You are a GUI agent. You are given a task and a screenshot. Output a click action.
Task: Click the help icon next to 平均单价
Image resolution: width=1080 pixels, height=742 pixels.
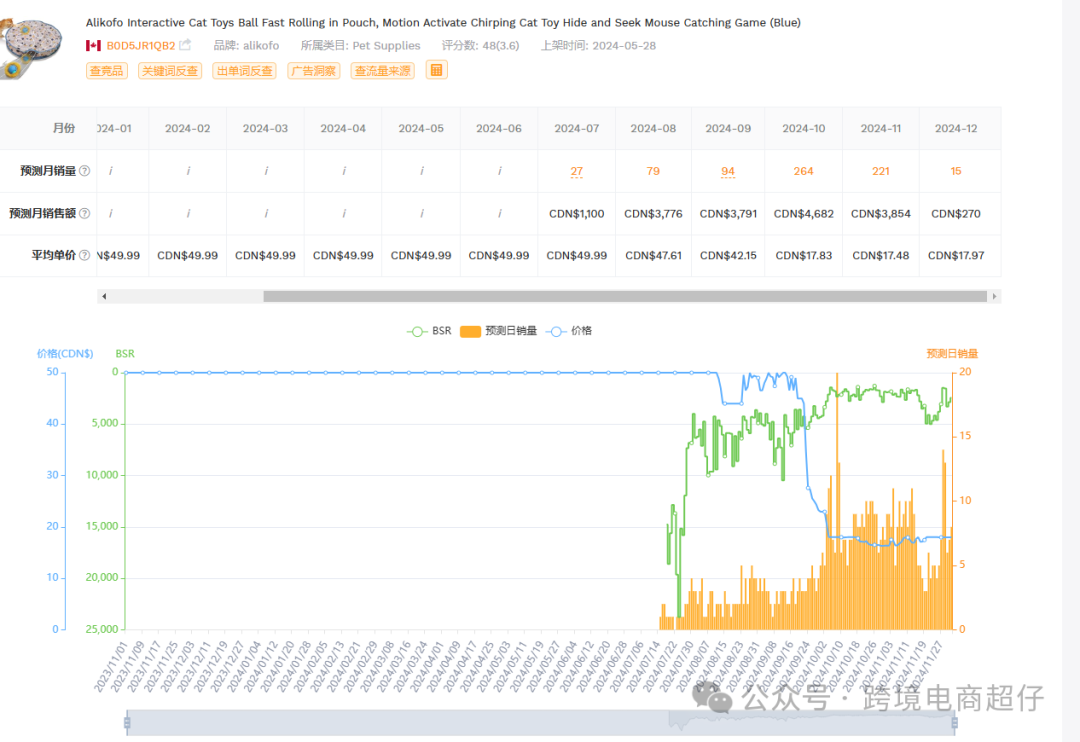[85, 255]
